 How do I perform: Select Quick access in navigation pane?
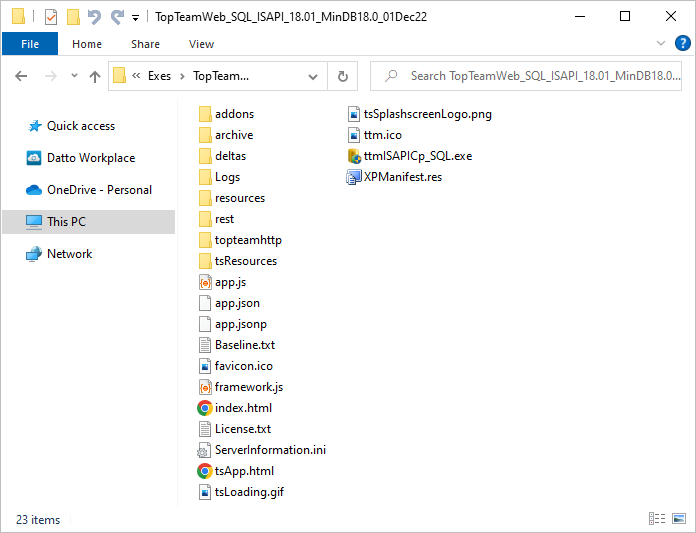(81, 126)
